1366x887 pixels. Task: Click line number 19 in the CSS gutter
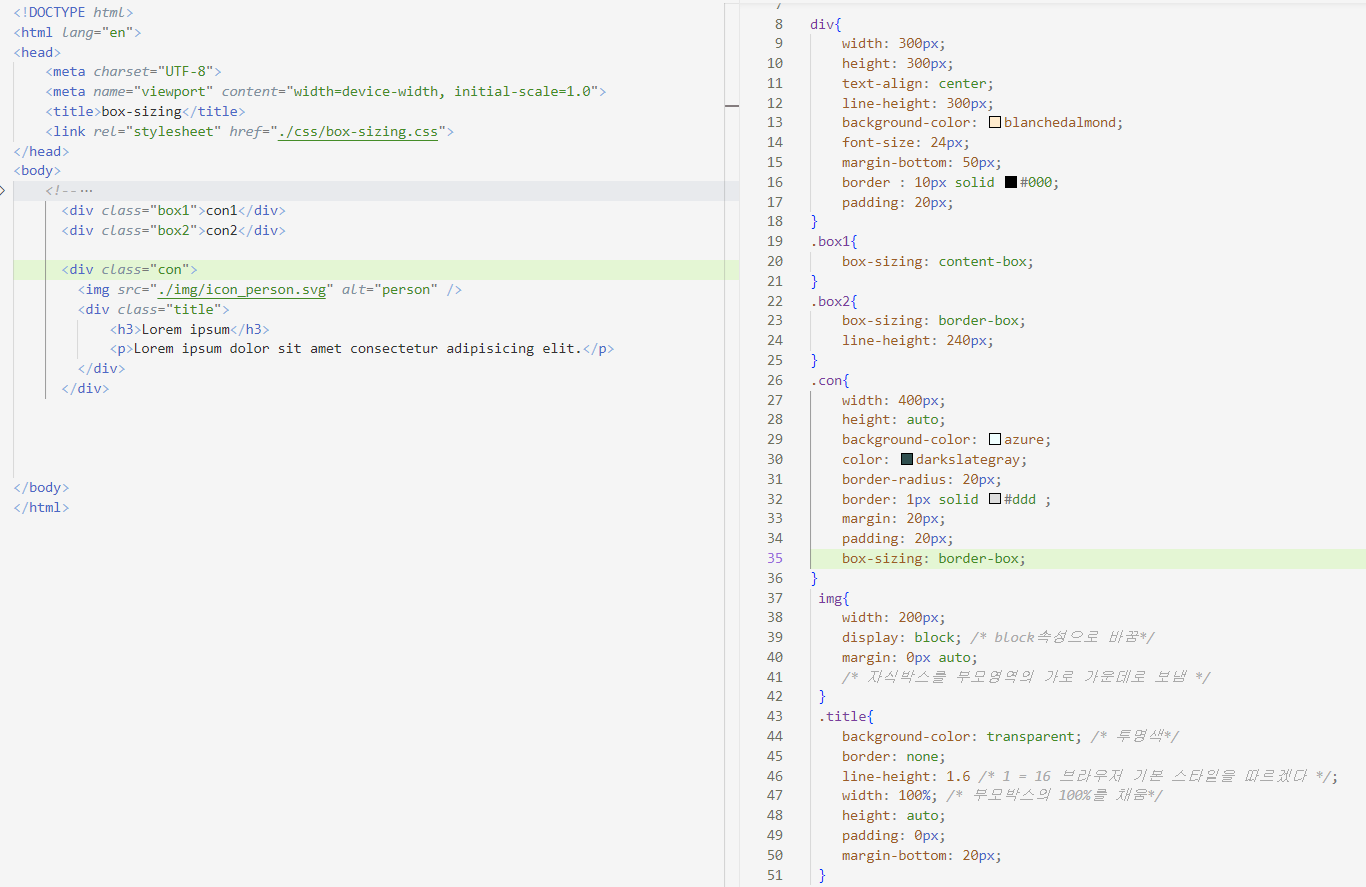coord(775,241)
